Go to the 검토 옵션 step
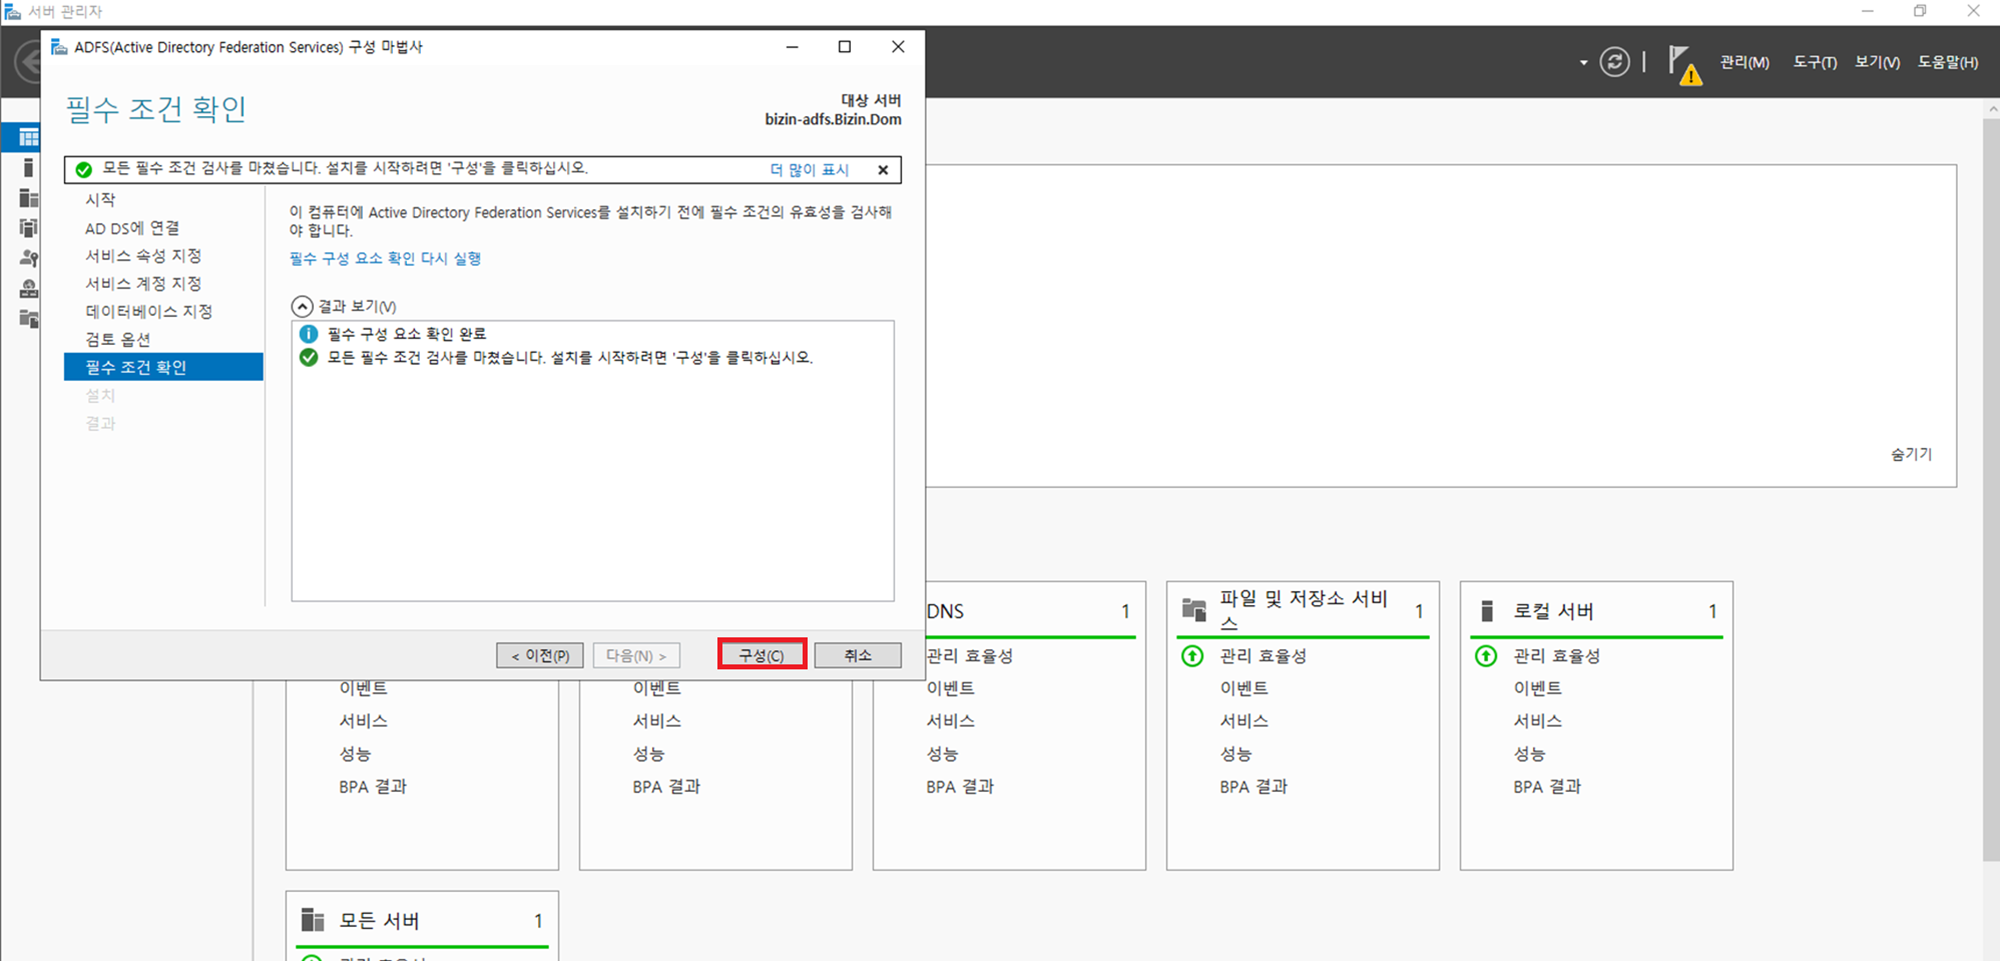Image resolution: width=2000 pixels, height=961 pixels. 117,340
